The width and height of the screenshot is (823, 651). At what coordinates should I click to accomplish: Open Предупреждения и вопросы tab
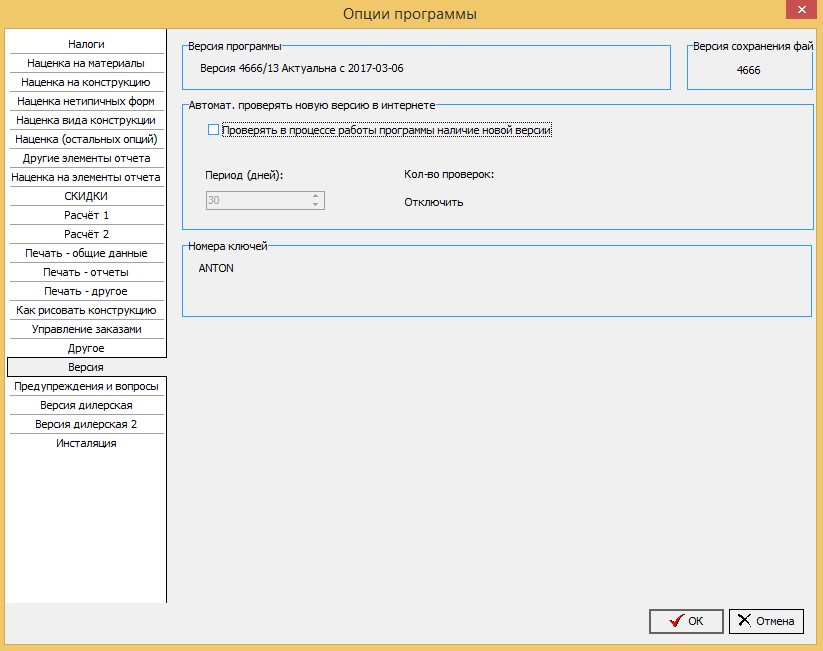pos(86,386)
